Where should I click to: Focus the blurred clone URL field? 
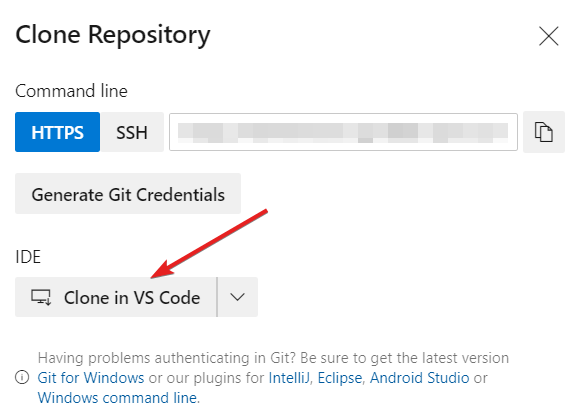click(x=343, y=132)
